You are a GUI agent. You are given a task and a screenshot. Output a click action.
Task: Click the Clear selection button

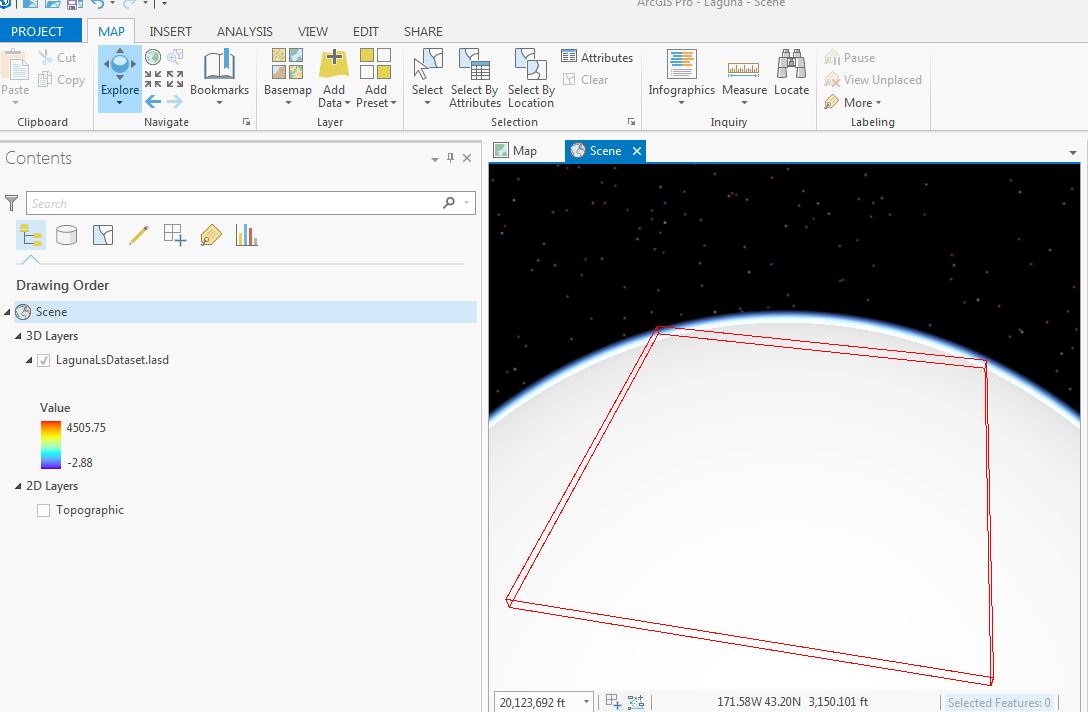tap(585, 79)
